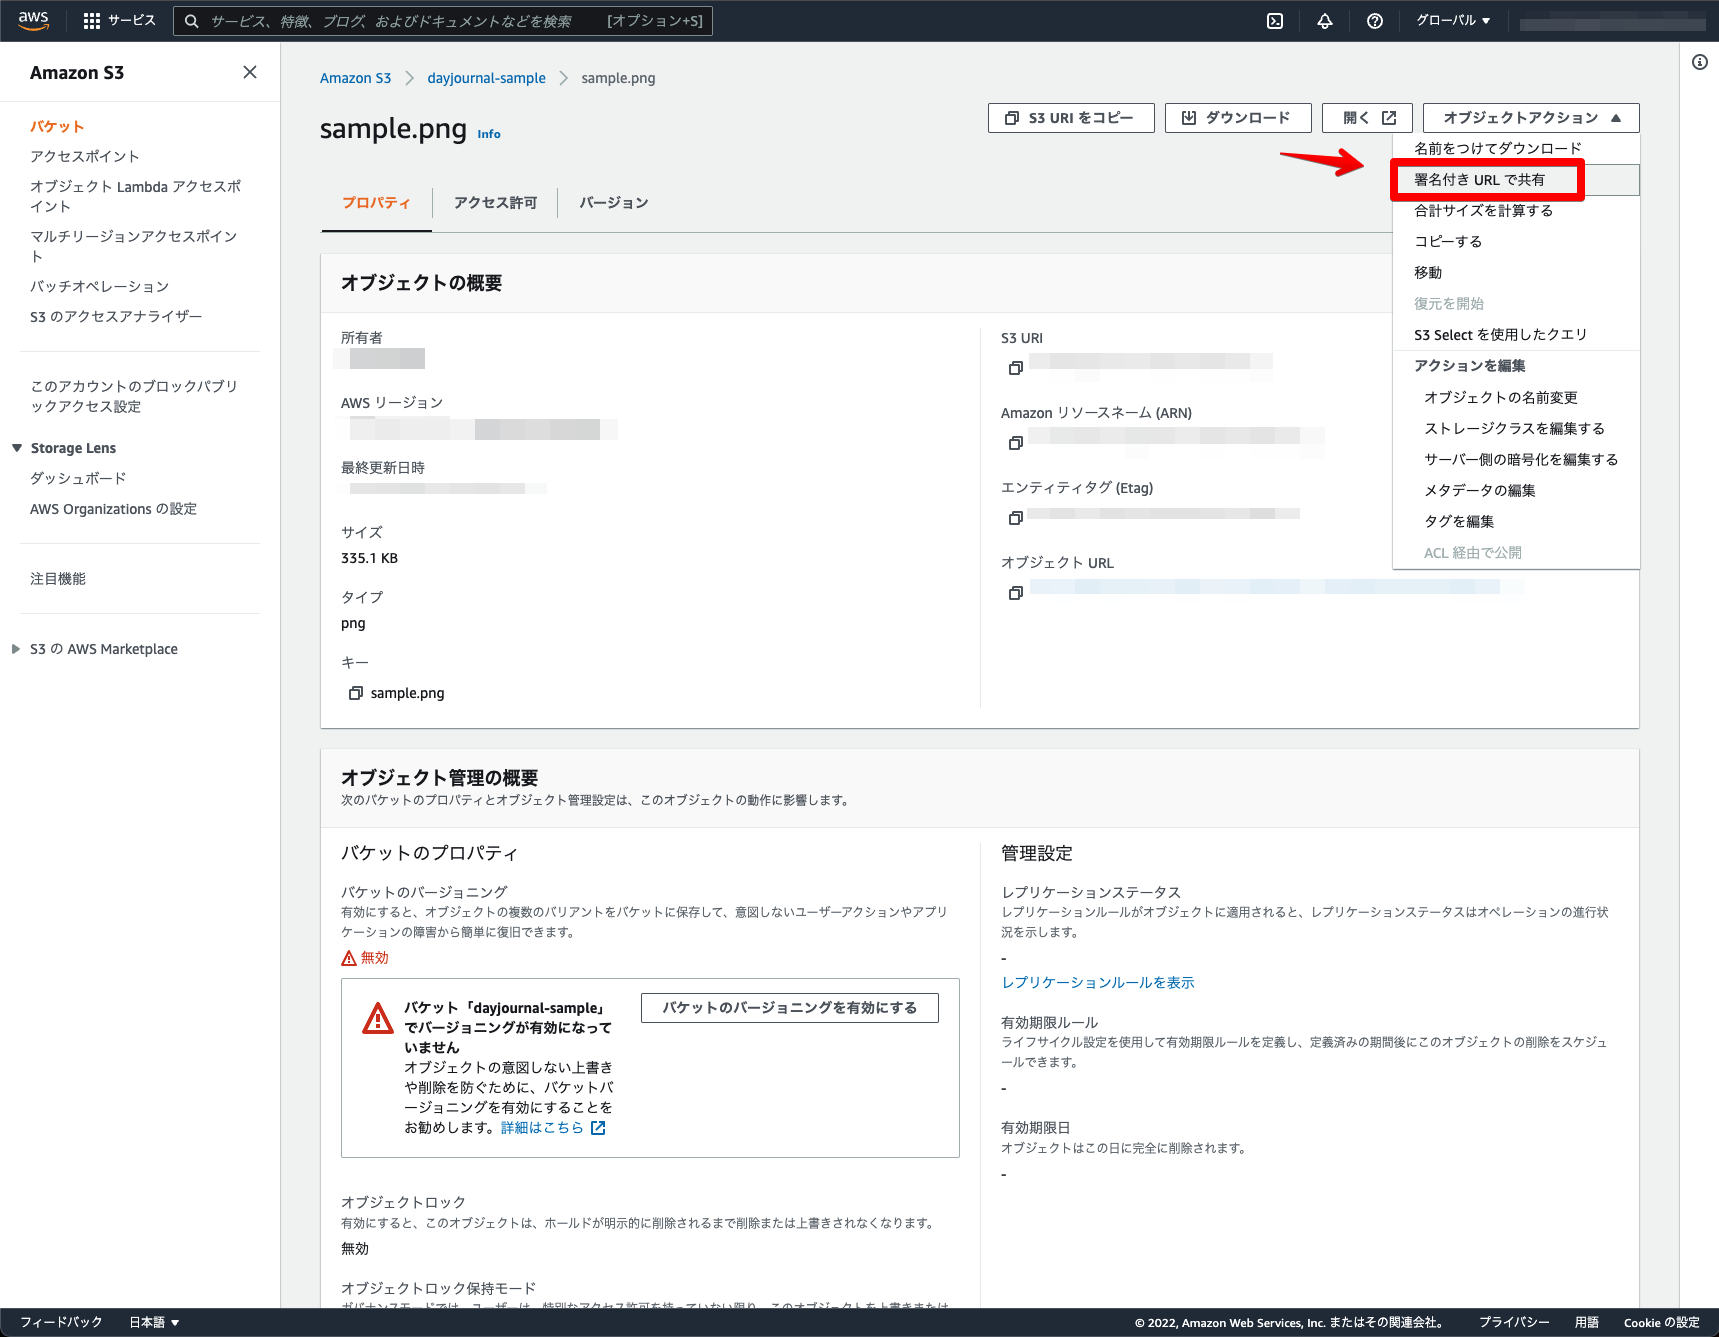The image size is (1719, 1337).
Task: Open アクセスポイント in the sidebar
Action: click(x=85, y=157)
